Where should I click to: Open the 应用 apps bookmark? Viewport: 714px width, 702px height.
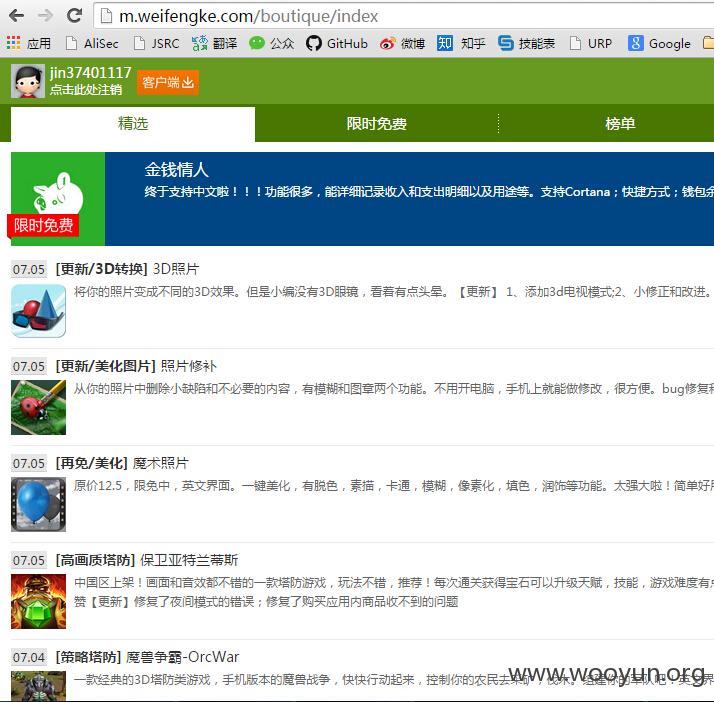tap(28, 43)
